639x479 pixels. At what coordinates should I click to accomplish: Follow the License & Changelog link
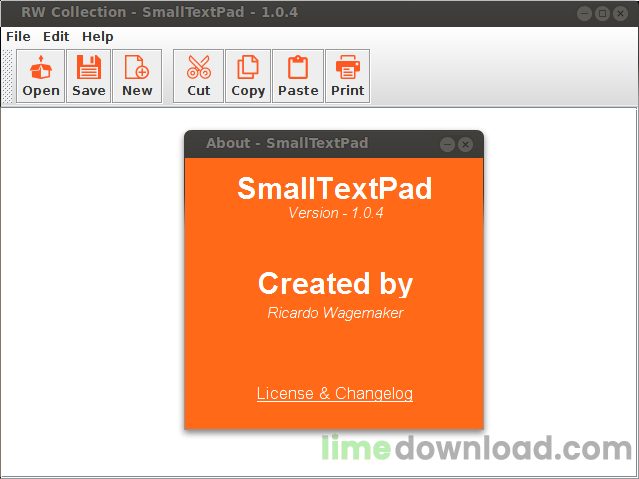pos(335,393)
